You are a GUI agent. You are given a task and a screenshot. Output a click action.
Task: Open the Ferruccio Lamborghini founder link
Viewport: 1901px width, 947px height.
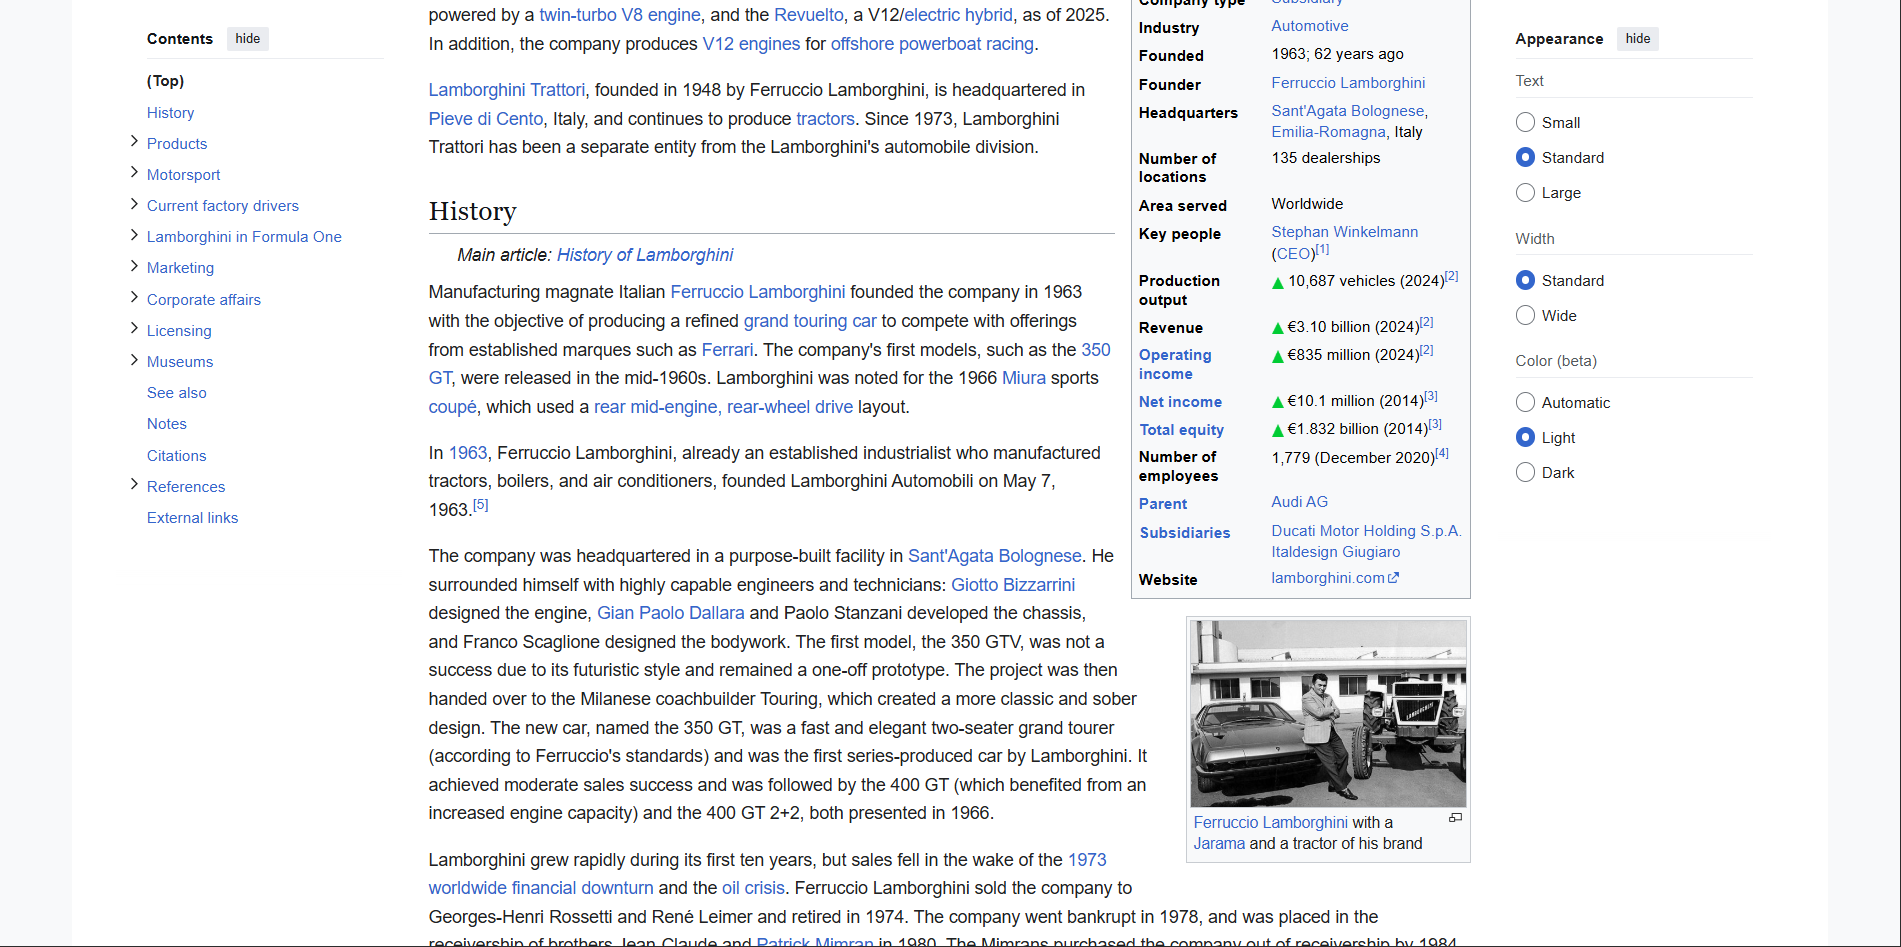click(1348, 83)
